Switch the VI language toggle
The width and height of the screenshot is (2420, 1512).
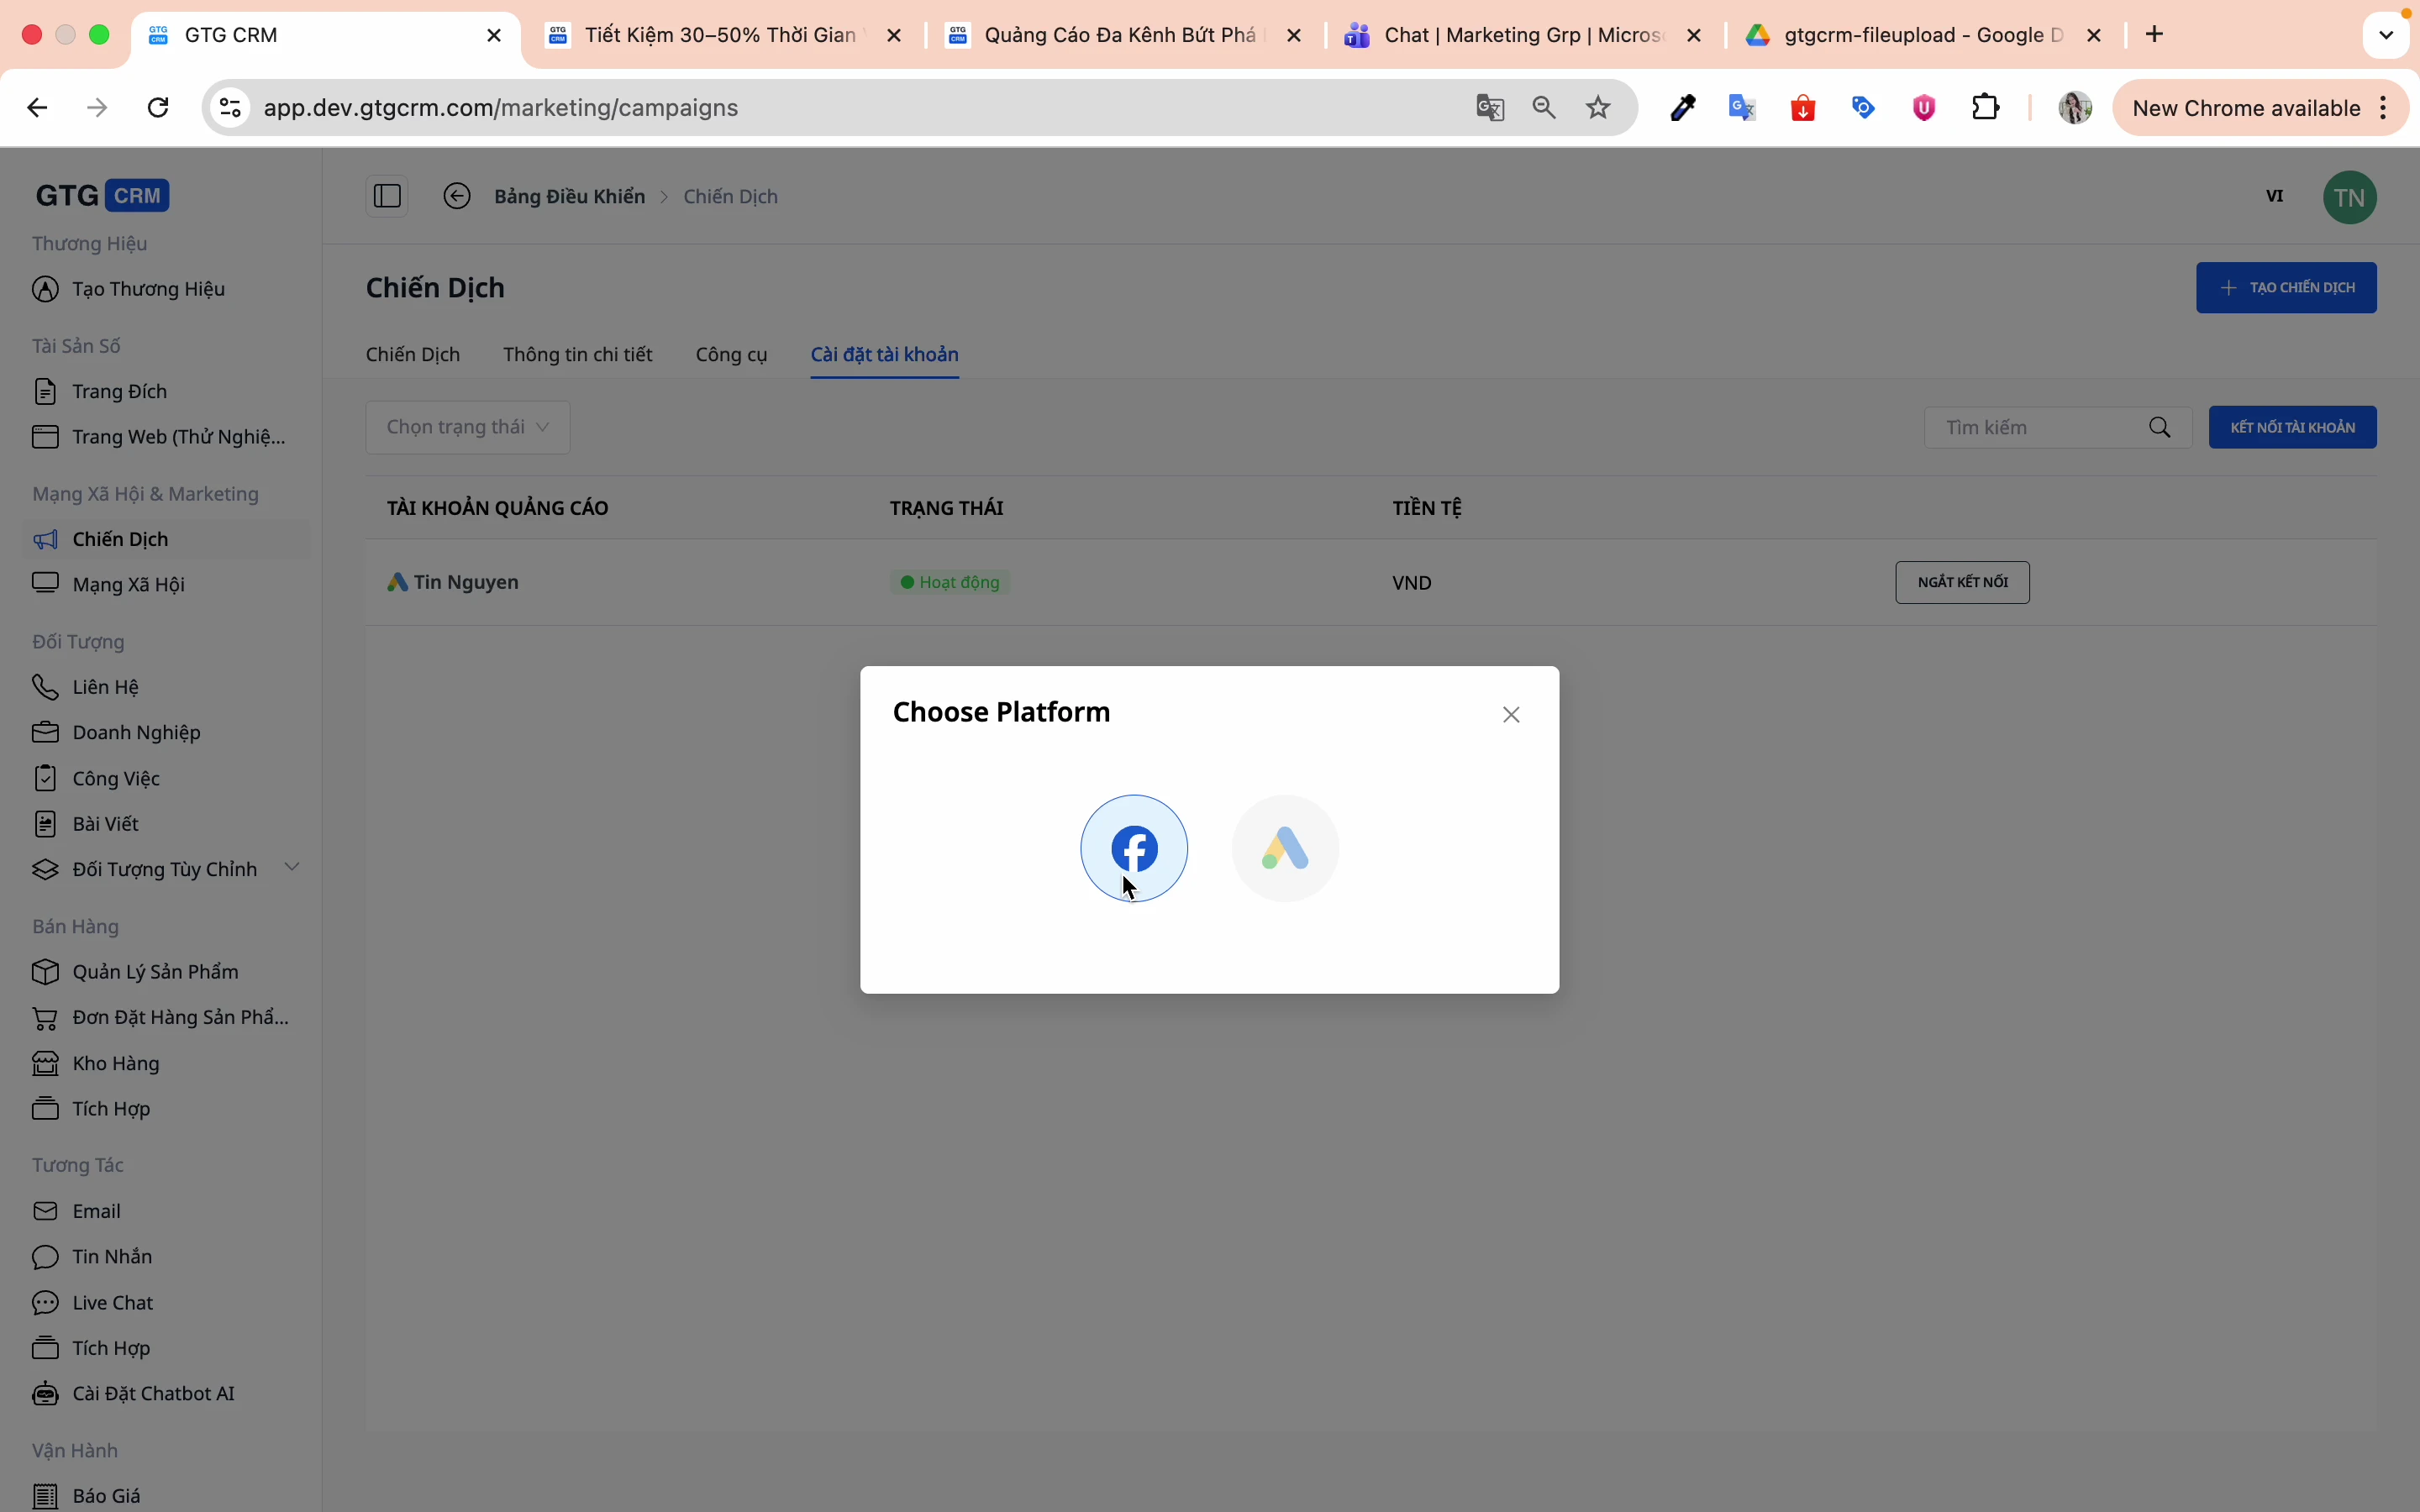pyautogui.click(x=2275, y=196)
